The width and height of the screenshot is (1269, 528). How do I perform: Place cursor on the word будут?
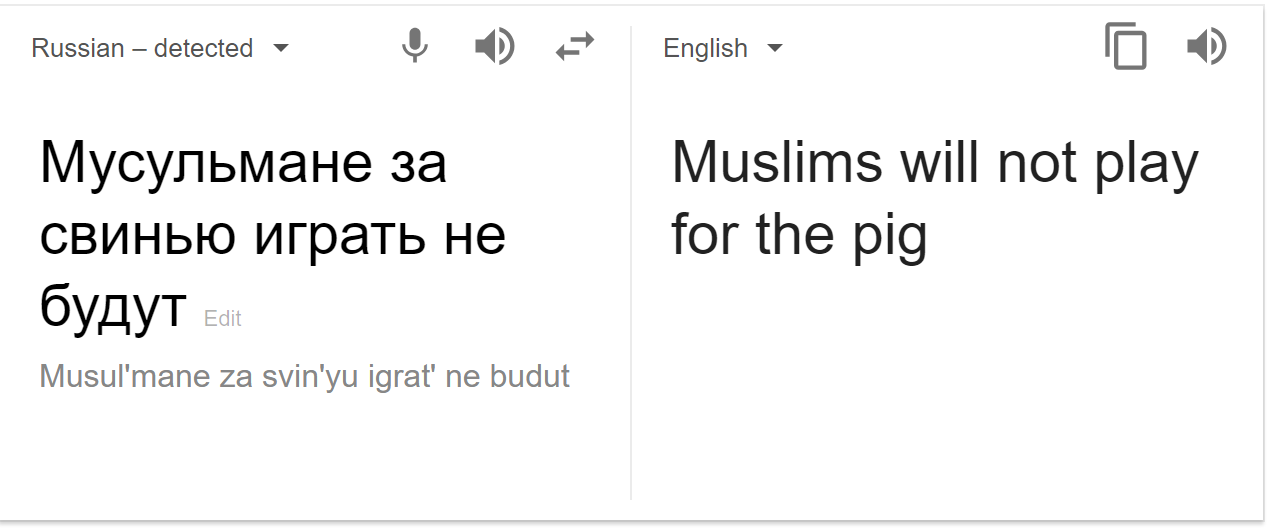(113, 307)
